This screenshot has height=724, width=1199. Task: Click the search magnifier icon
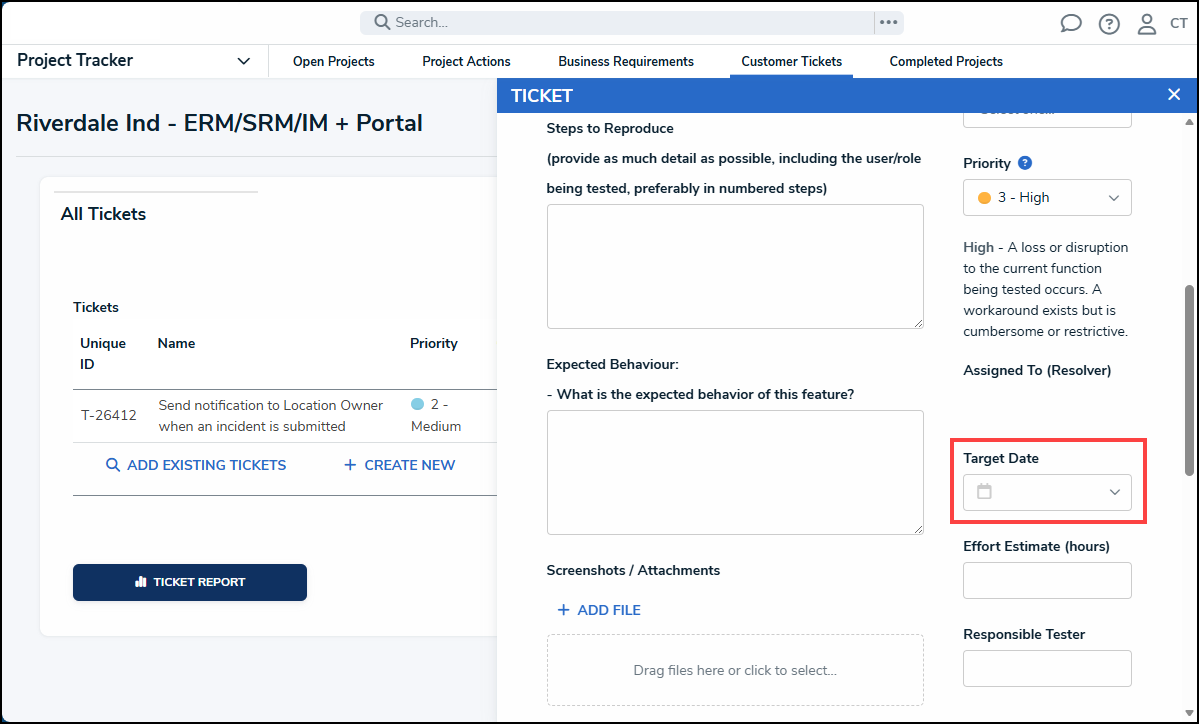(x=381, y=22)
